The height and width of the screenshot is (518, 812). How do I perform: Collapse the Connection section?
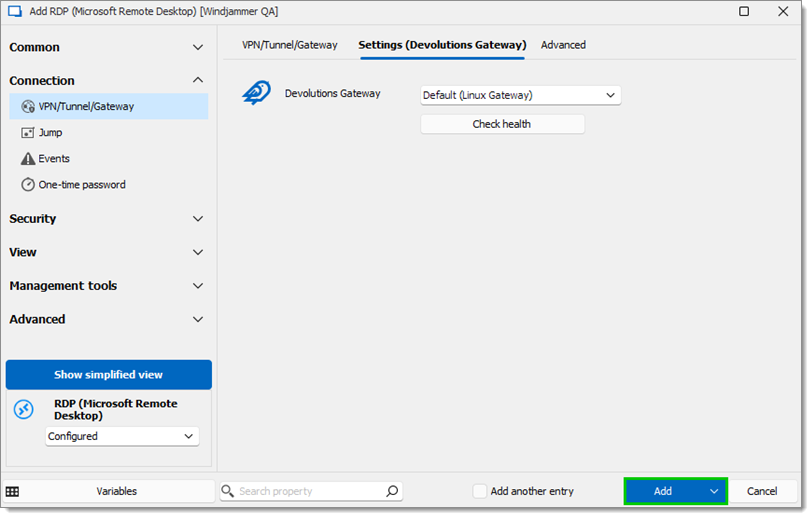coord(106,80)
